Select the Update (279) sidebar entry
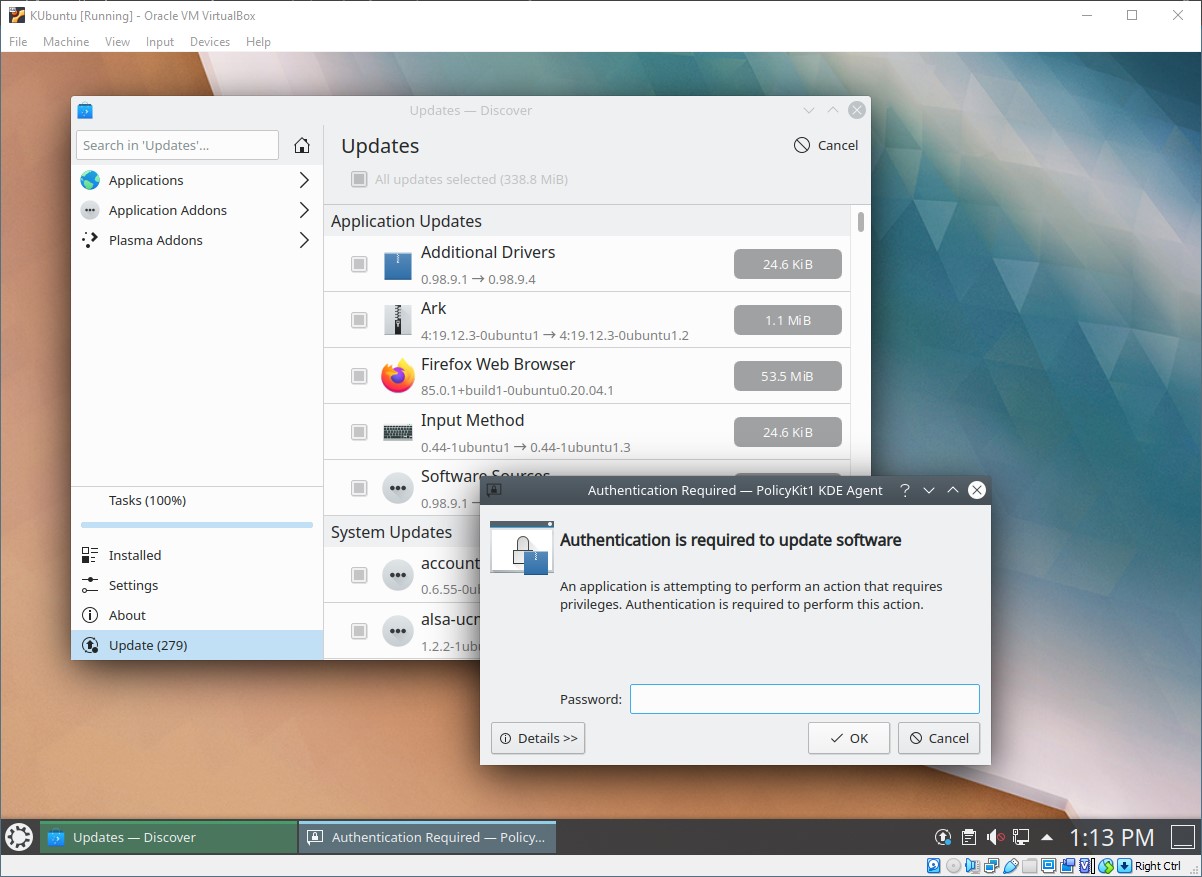 pyautogui.click(x=197, y=645)
